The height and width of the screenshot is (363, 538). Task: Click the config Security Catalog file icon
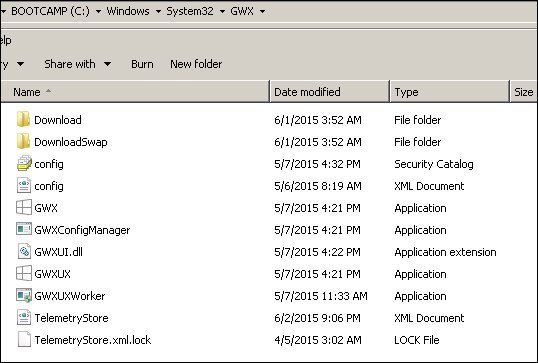point(24,164)
